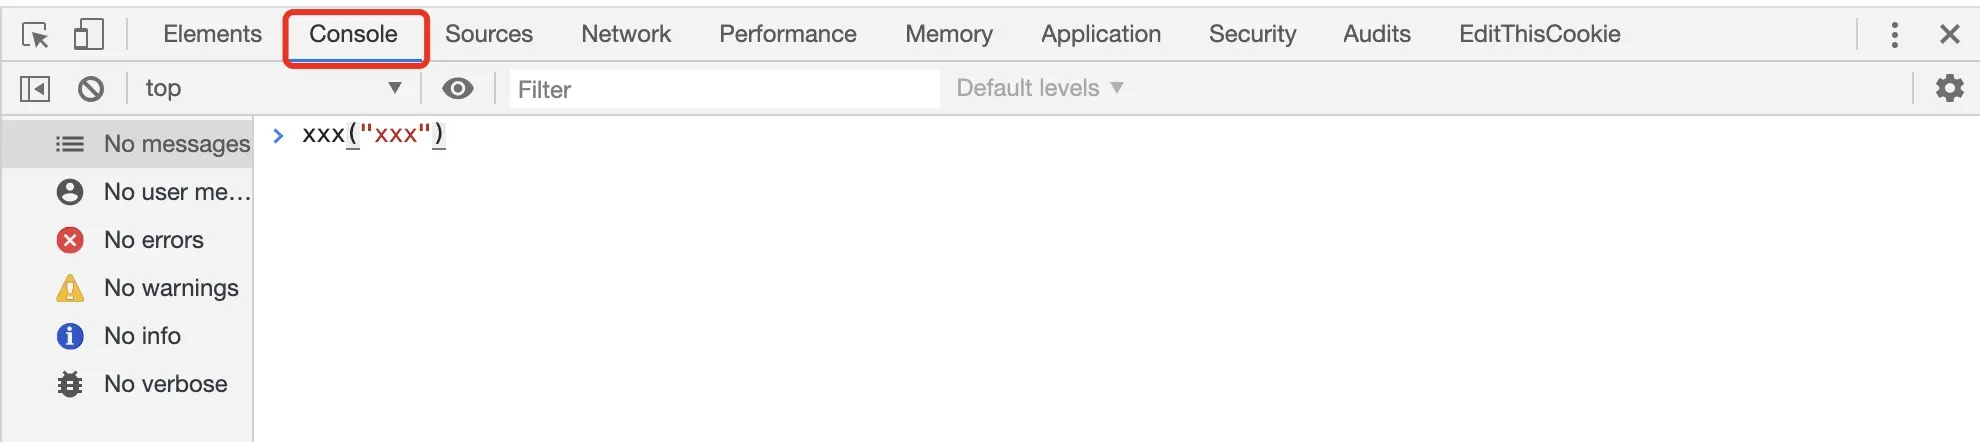The width and height of the screenshot is (1980, 442).
Task: Clear console with the ban icon
Action: [x=91, y=89]
